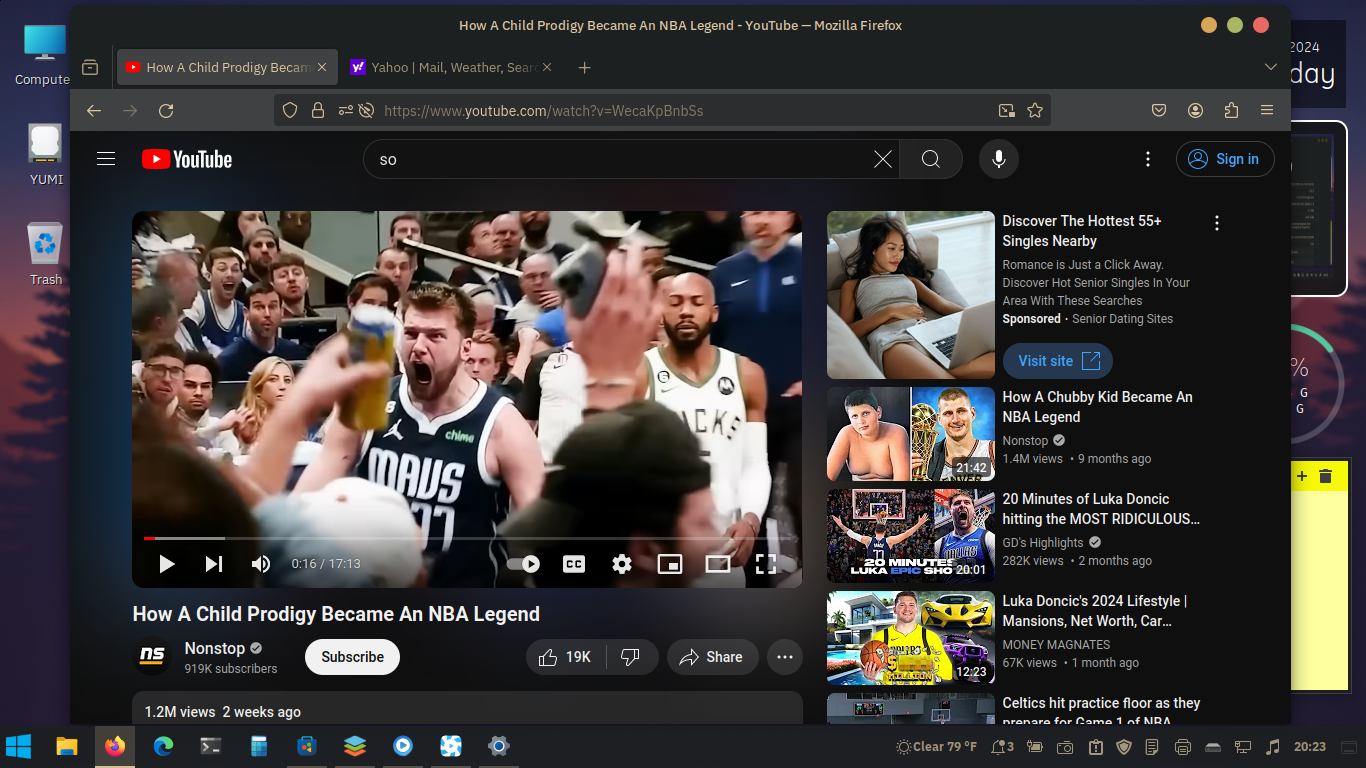The height and width of the screenshot is (768, 1366).
Task: Click Visit site on the sponsored ad
Action: [1058, 361]
